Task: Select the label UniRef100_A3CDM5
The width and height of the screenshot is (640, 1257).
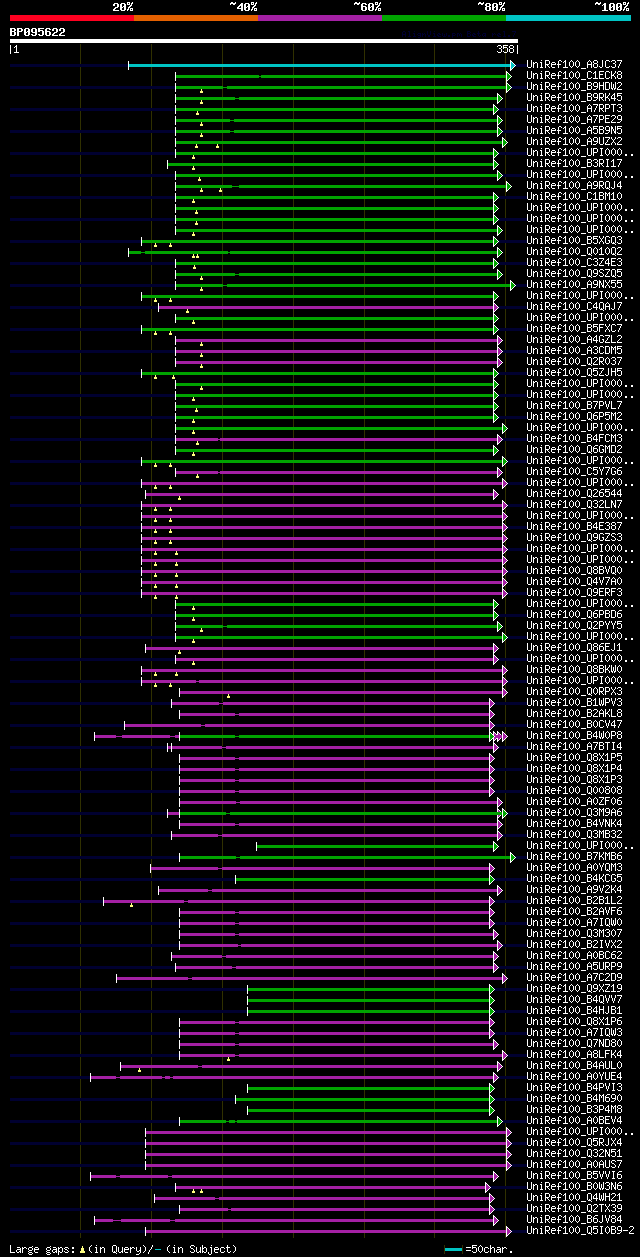Action: pyautogui.click(x=574, y=350)
